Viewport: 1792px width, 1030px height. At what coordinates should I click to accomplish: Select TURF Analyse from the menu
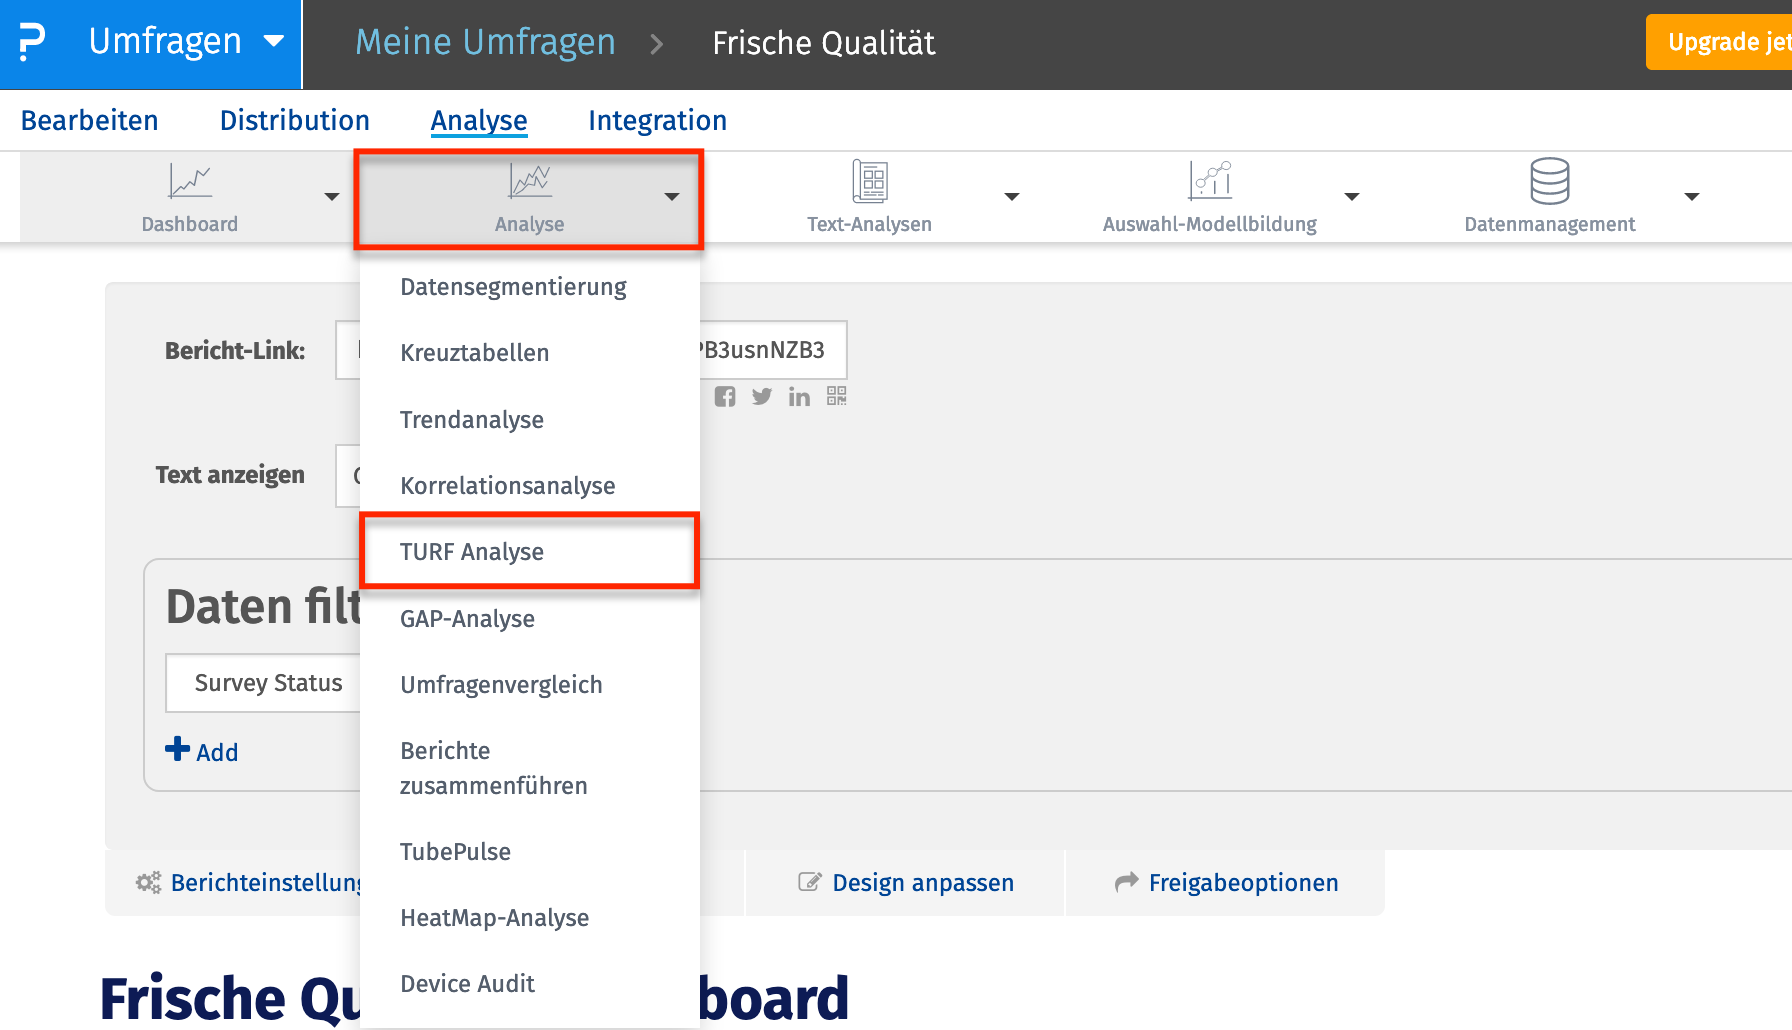[x=472, y=552]
